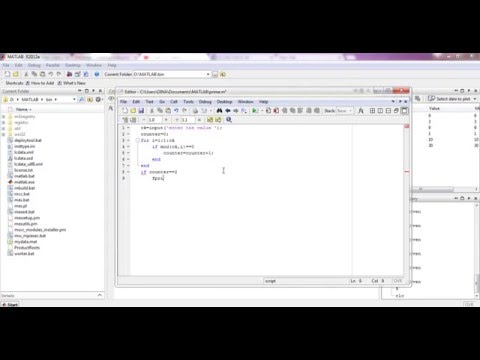Open the Editor's Text menu
This screenshot has height=360, width=480.
(x=149, y=101)
